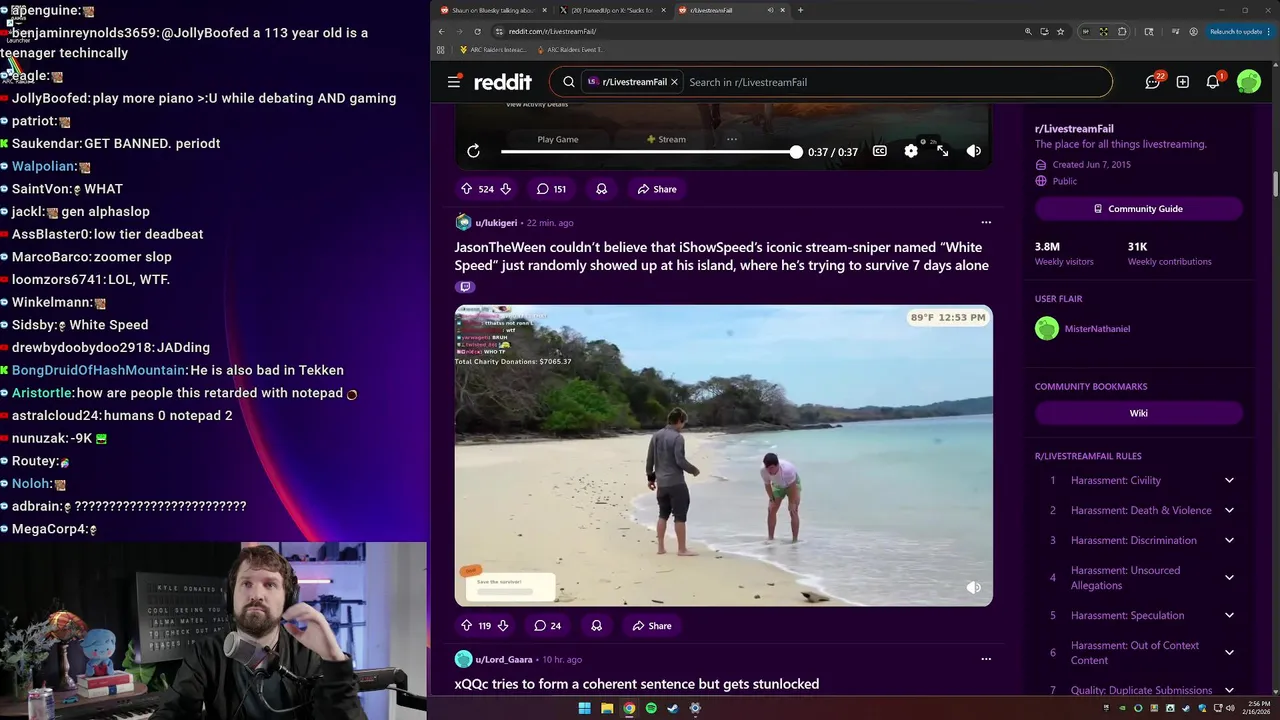Downvote the post with 524 points
The image size is (1280, 720).
(x=506, y=189)
